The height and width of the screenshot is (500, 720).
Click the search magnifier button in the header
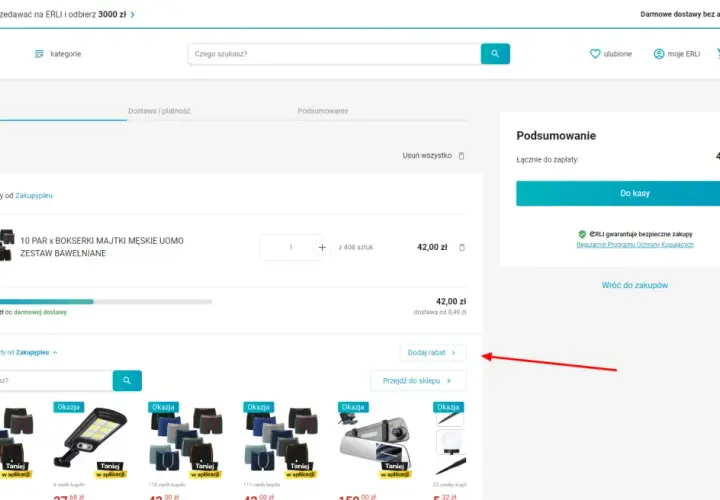[x=495, y=54]
